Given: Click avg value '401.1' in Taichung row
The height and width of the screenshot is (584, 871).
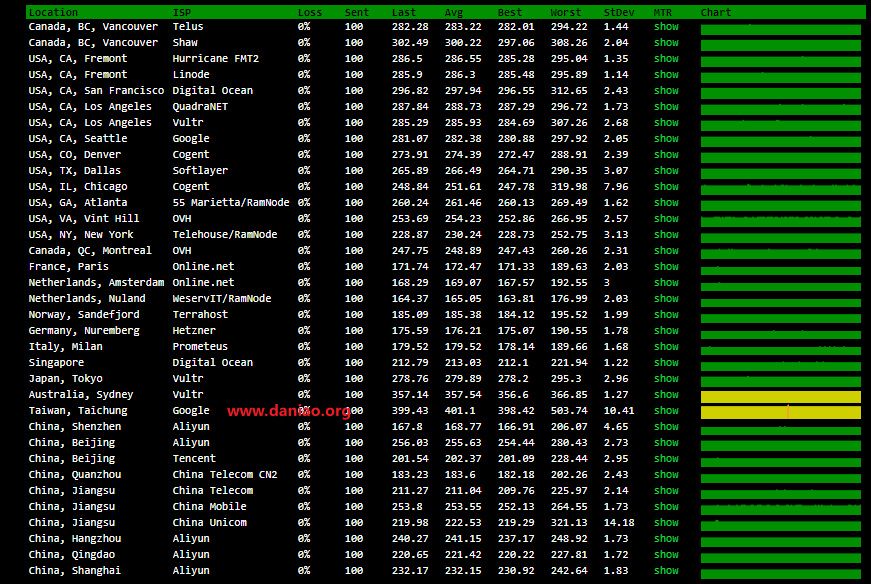Looking at the screenshot, I should pyautogui.click(x=460, y=411).
